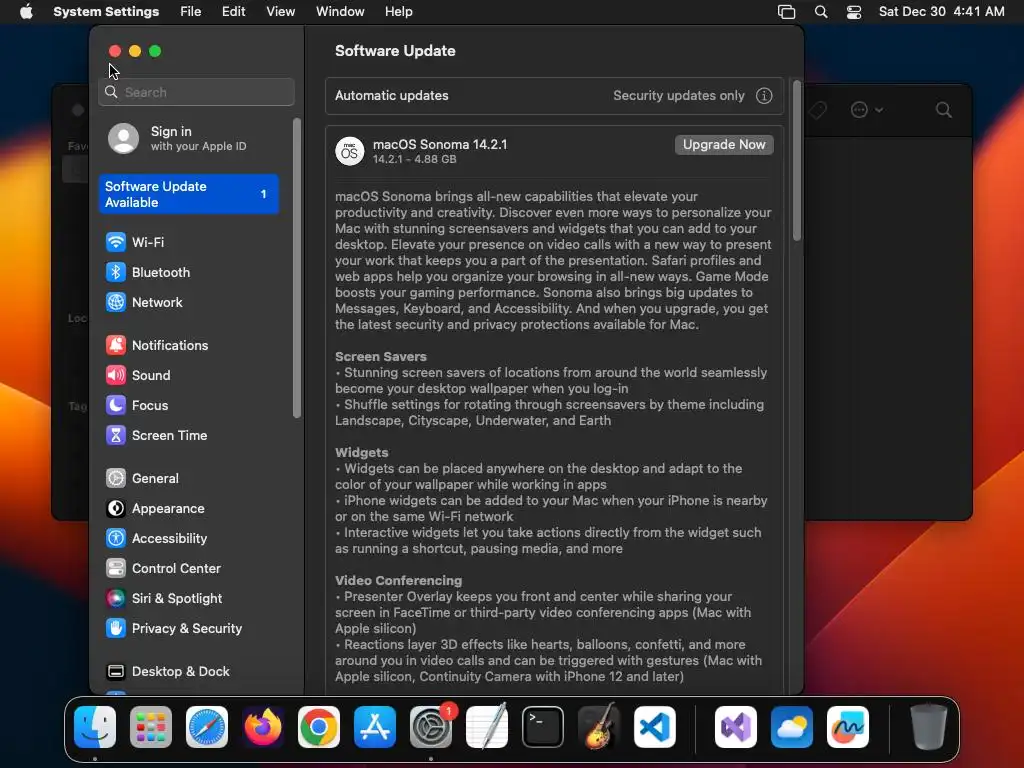The width and height of the screenshot is (1024, 768).
Task: Click tag icon in background Finder window
Action: tap(816, 110)
